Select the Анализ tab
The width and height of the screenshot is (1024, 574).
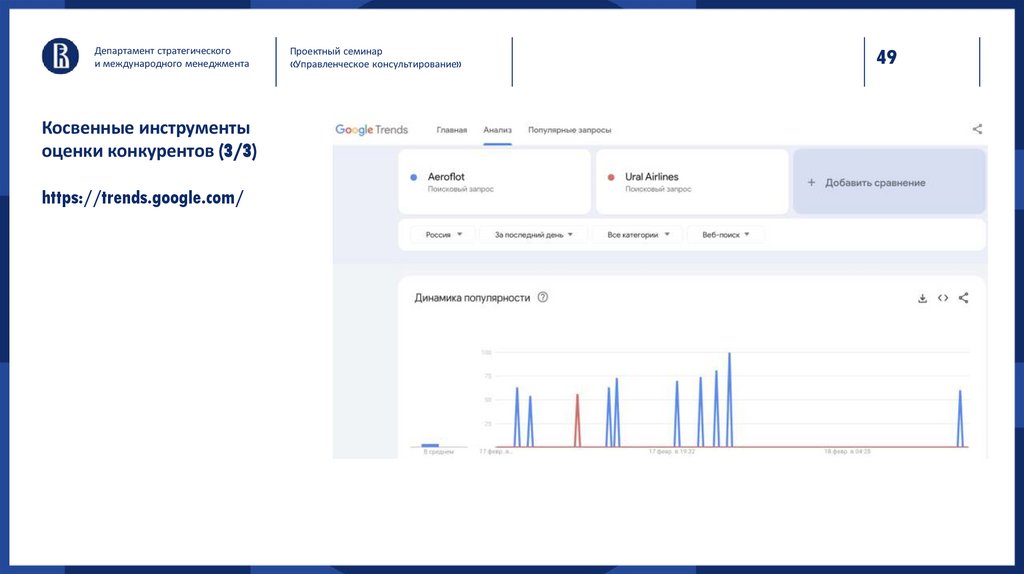click(498, 130)
